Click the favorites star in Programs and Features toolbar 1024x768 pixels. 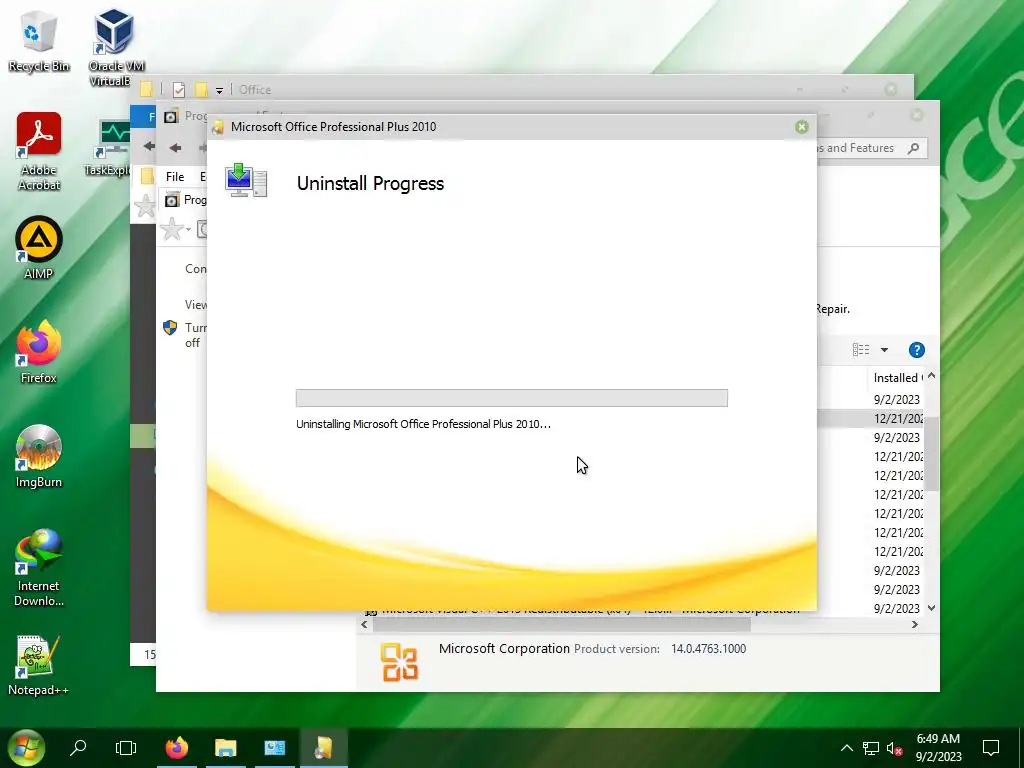coord(172,229)
